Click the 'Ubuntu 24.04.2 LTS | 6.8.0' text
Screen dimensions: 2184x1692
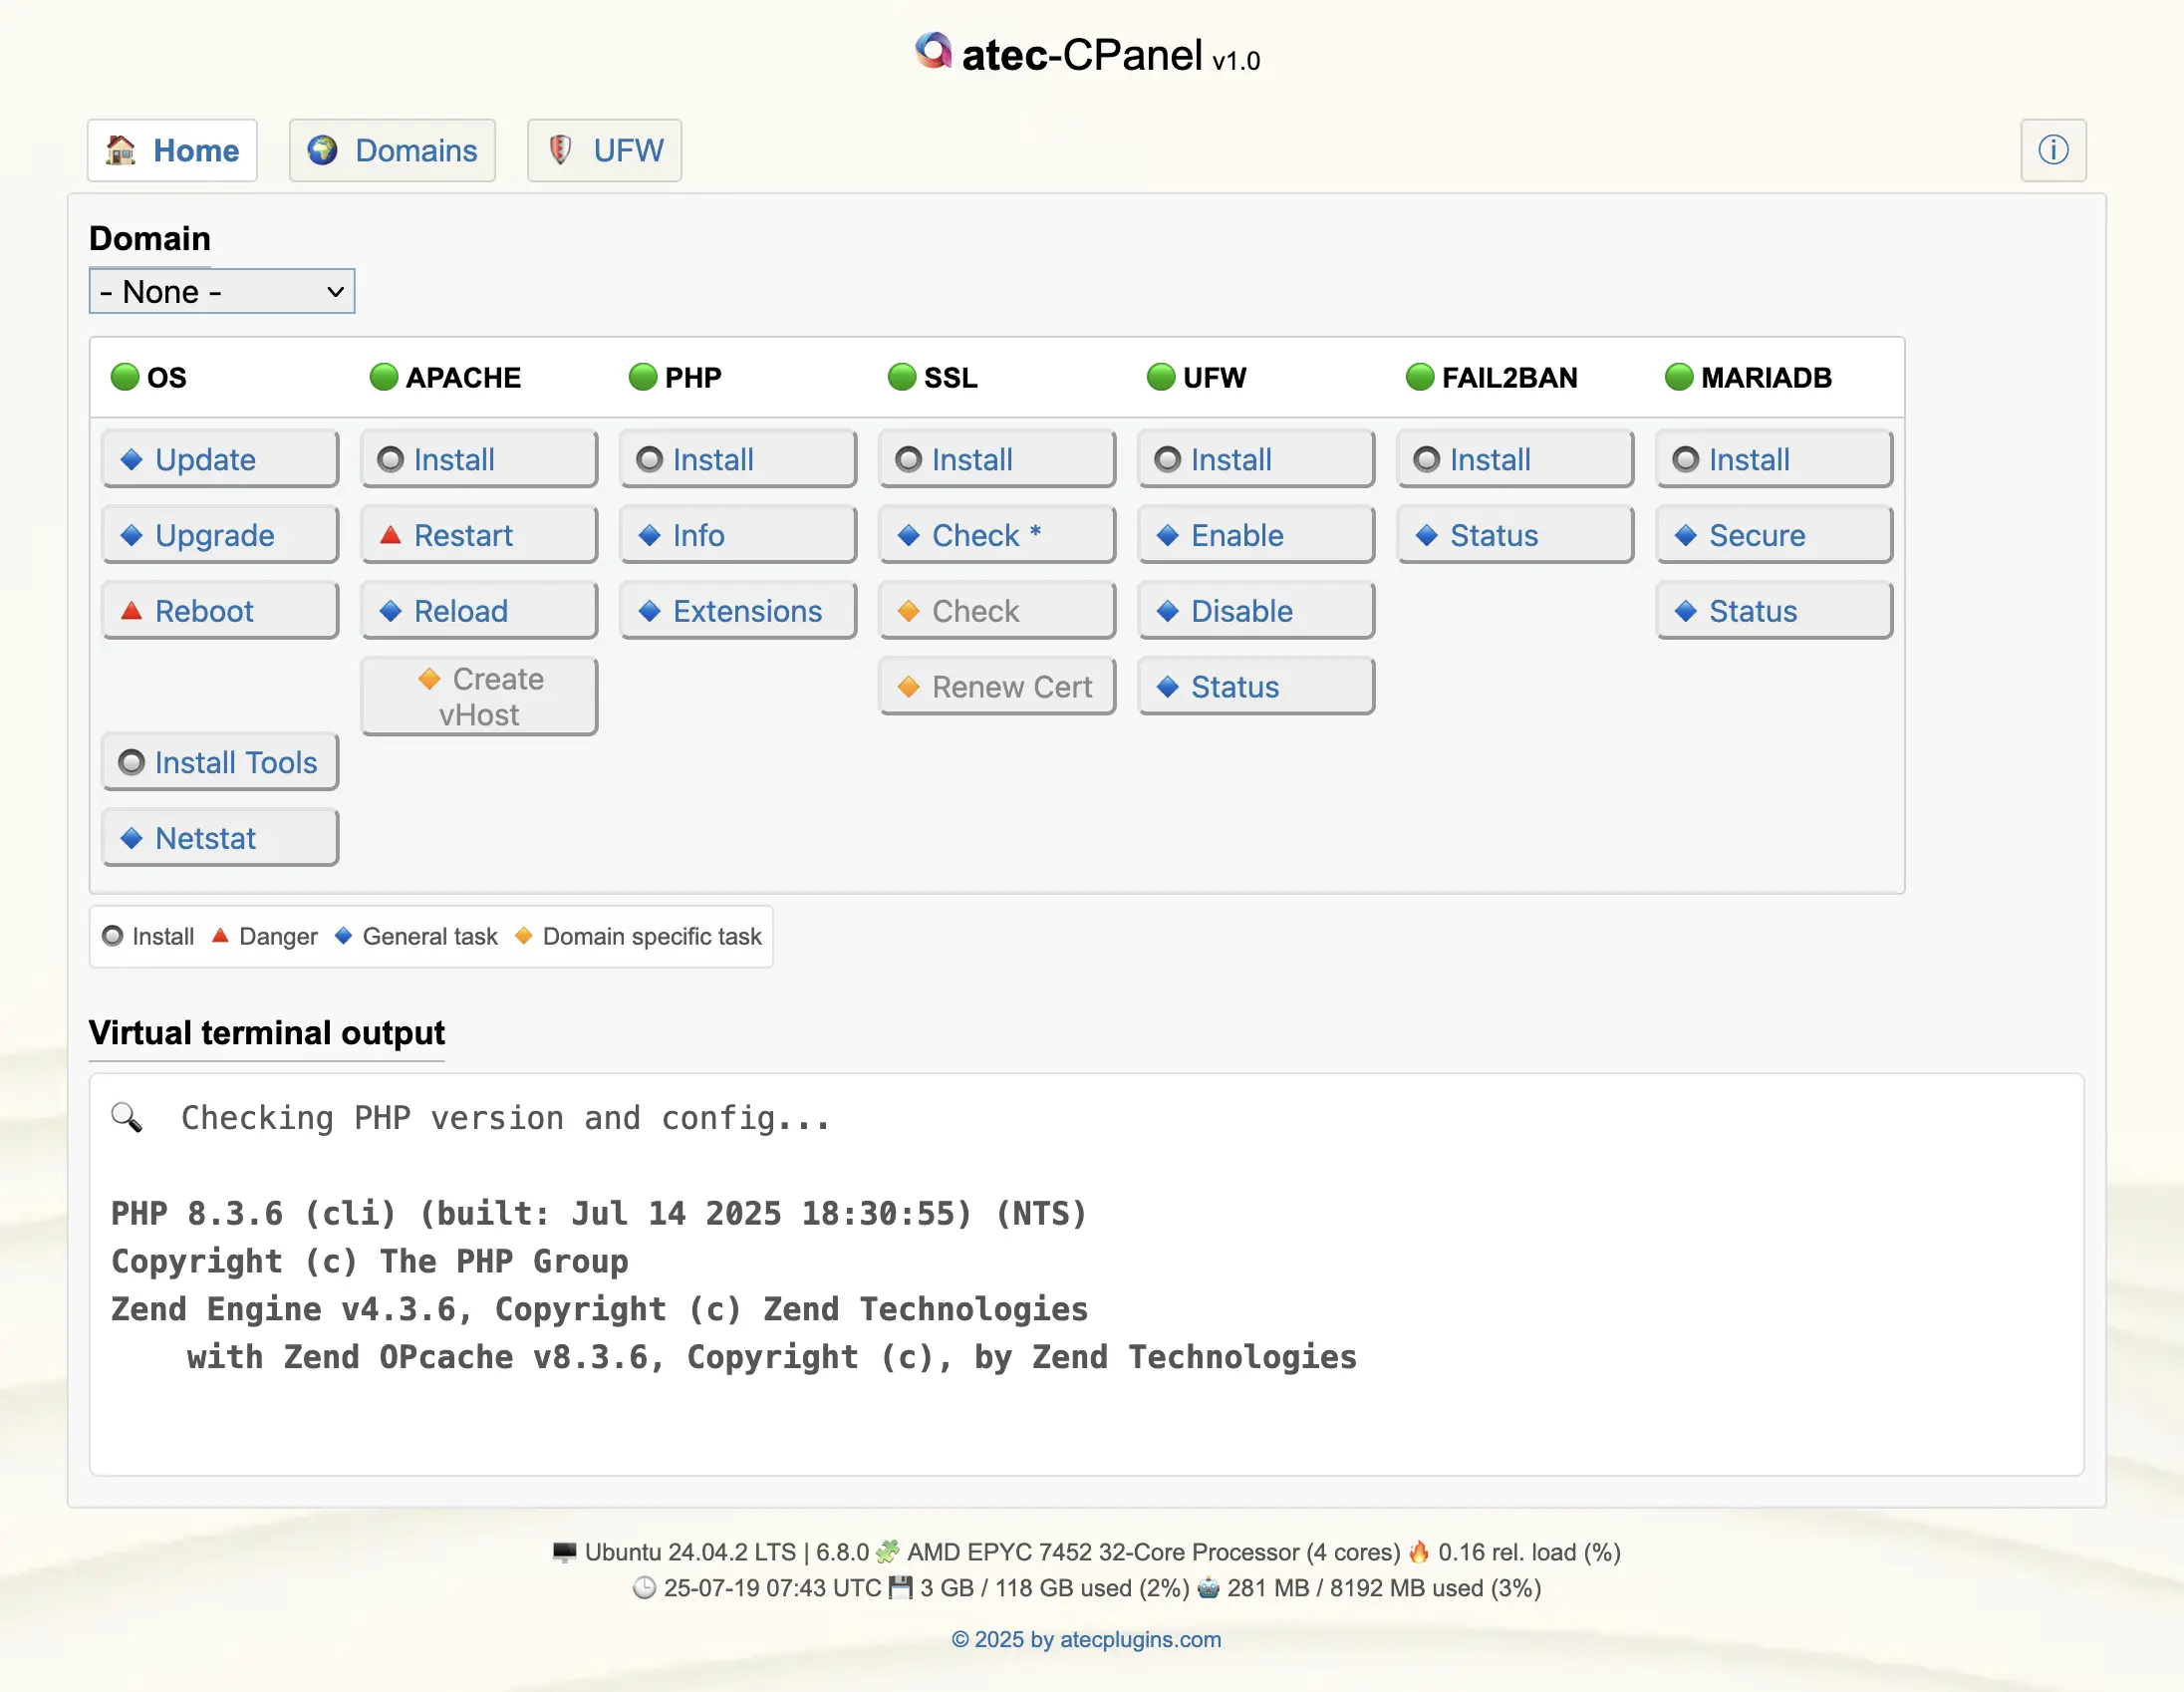pyautogui.click(x=727, y=1552)
